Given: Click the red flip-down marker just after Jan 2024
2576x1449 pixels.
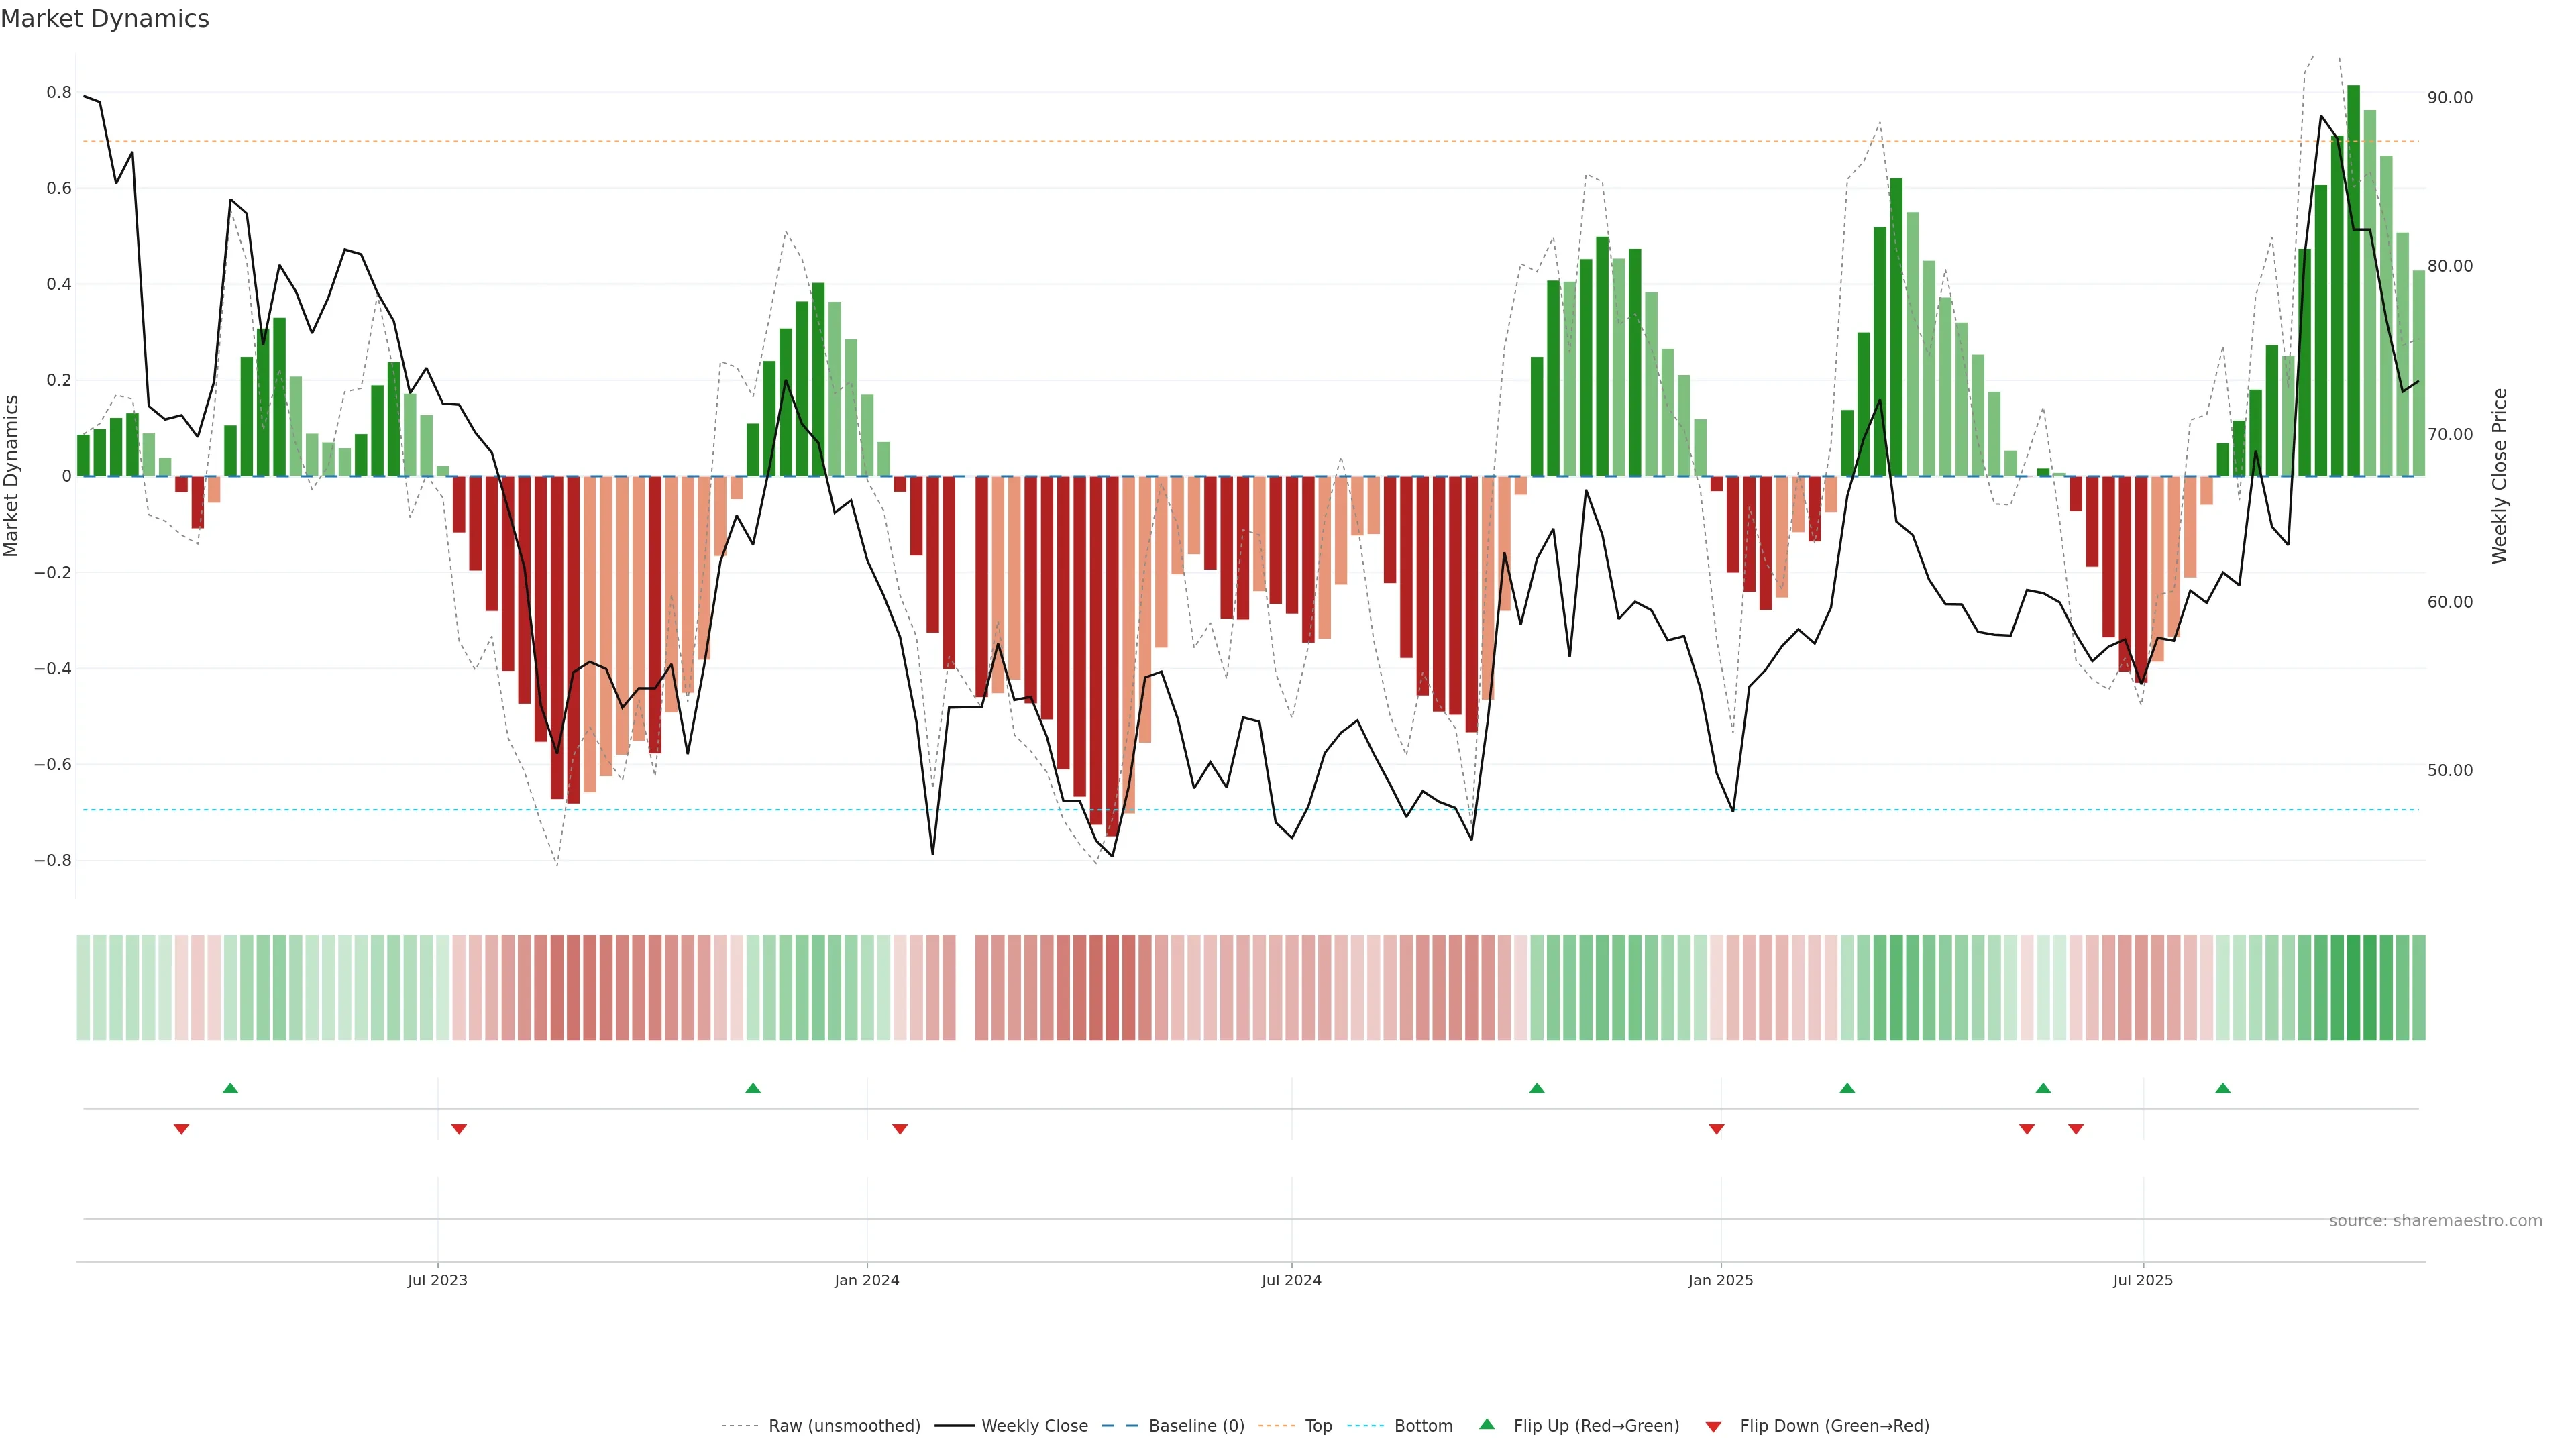Looking at the screenshot, I should [x=899, y=1129].
